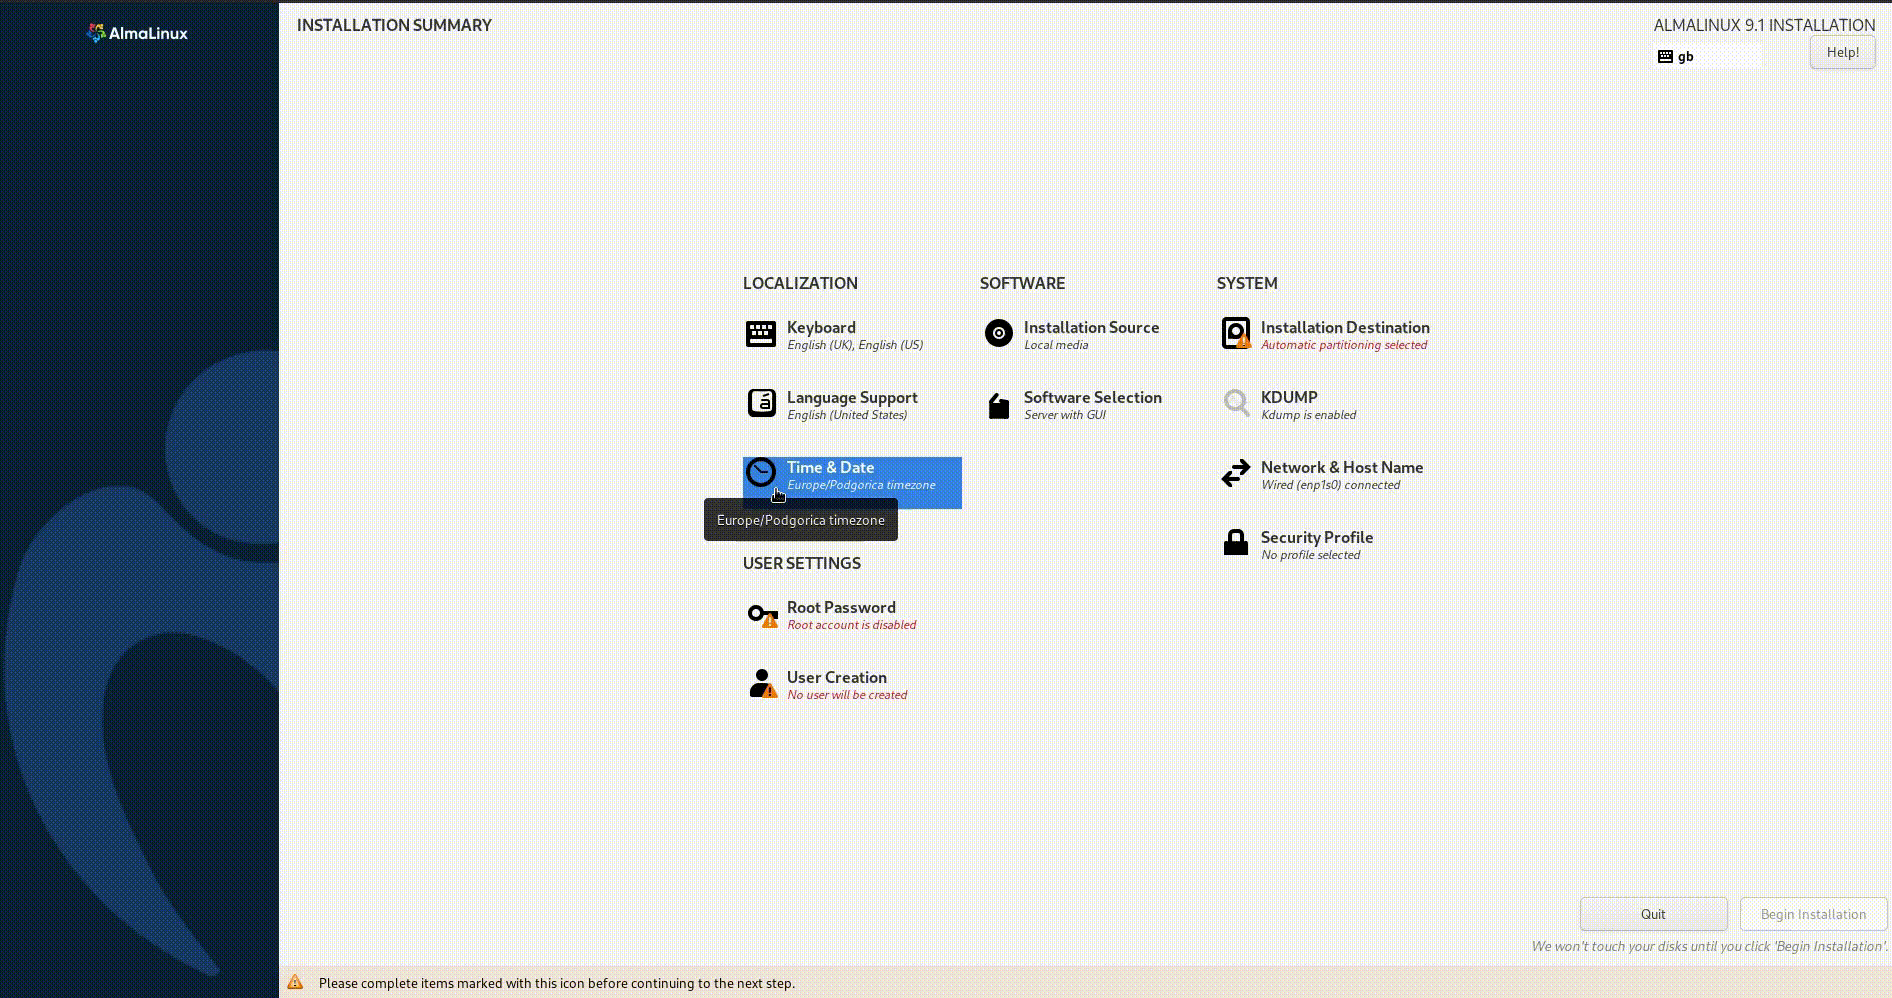Click the Installation Destination disk icon
Screen dimensions: 1892x998
coord(1236,333)
